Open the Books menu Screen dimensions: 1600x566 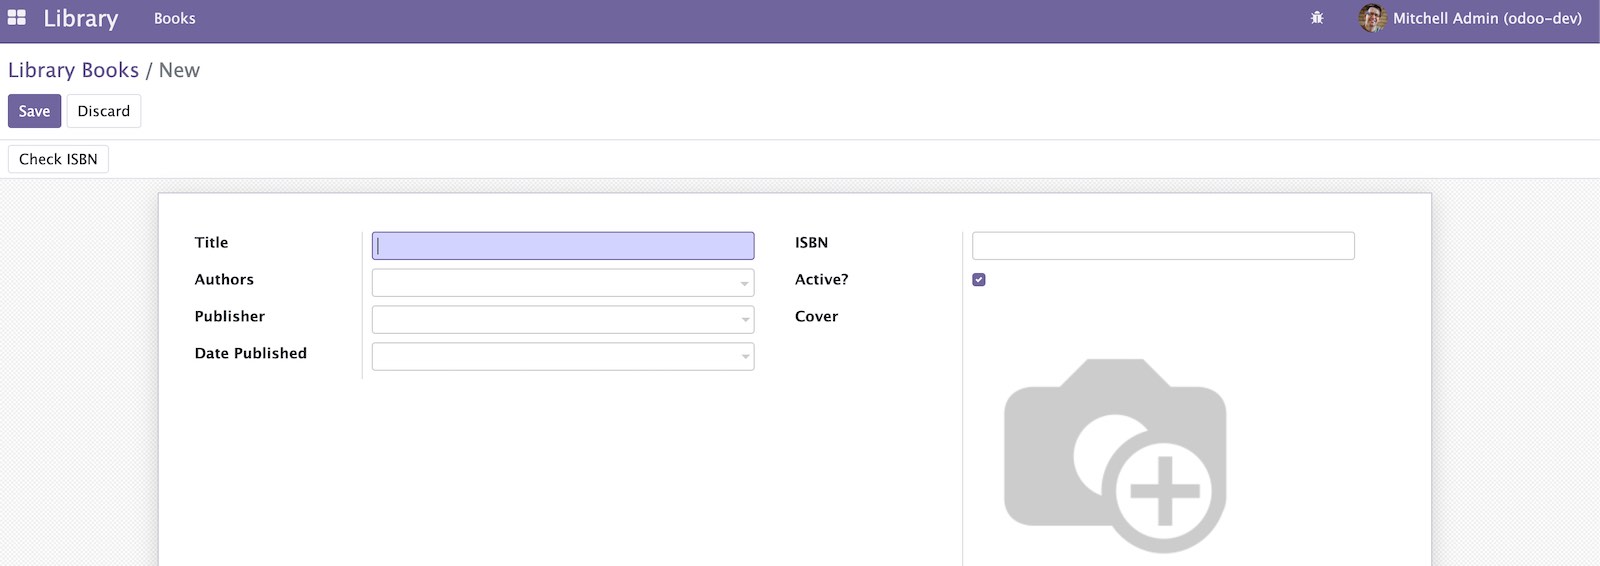click(175, 18)
